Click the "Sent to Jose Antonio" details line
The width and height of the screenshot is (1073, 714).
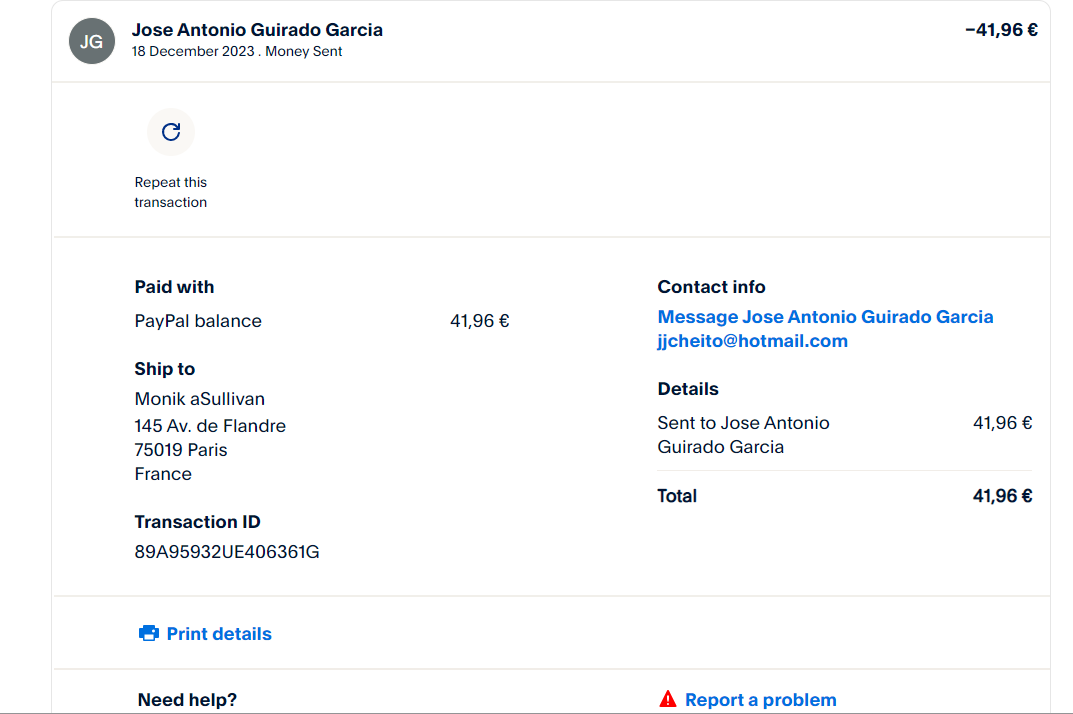pos(743,423)
